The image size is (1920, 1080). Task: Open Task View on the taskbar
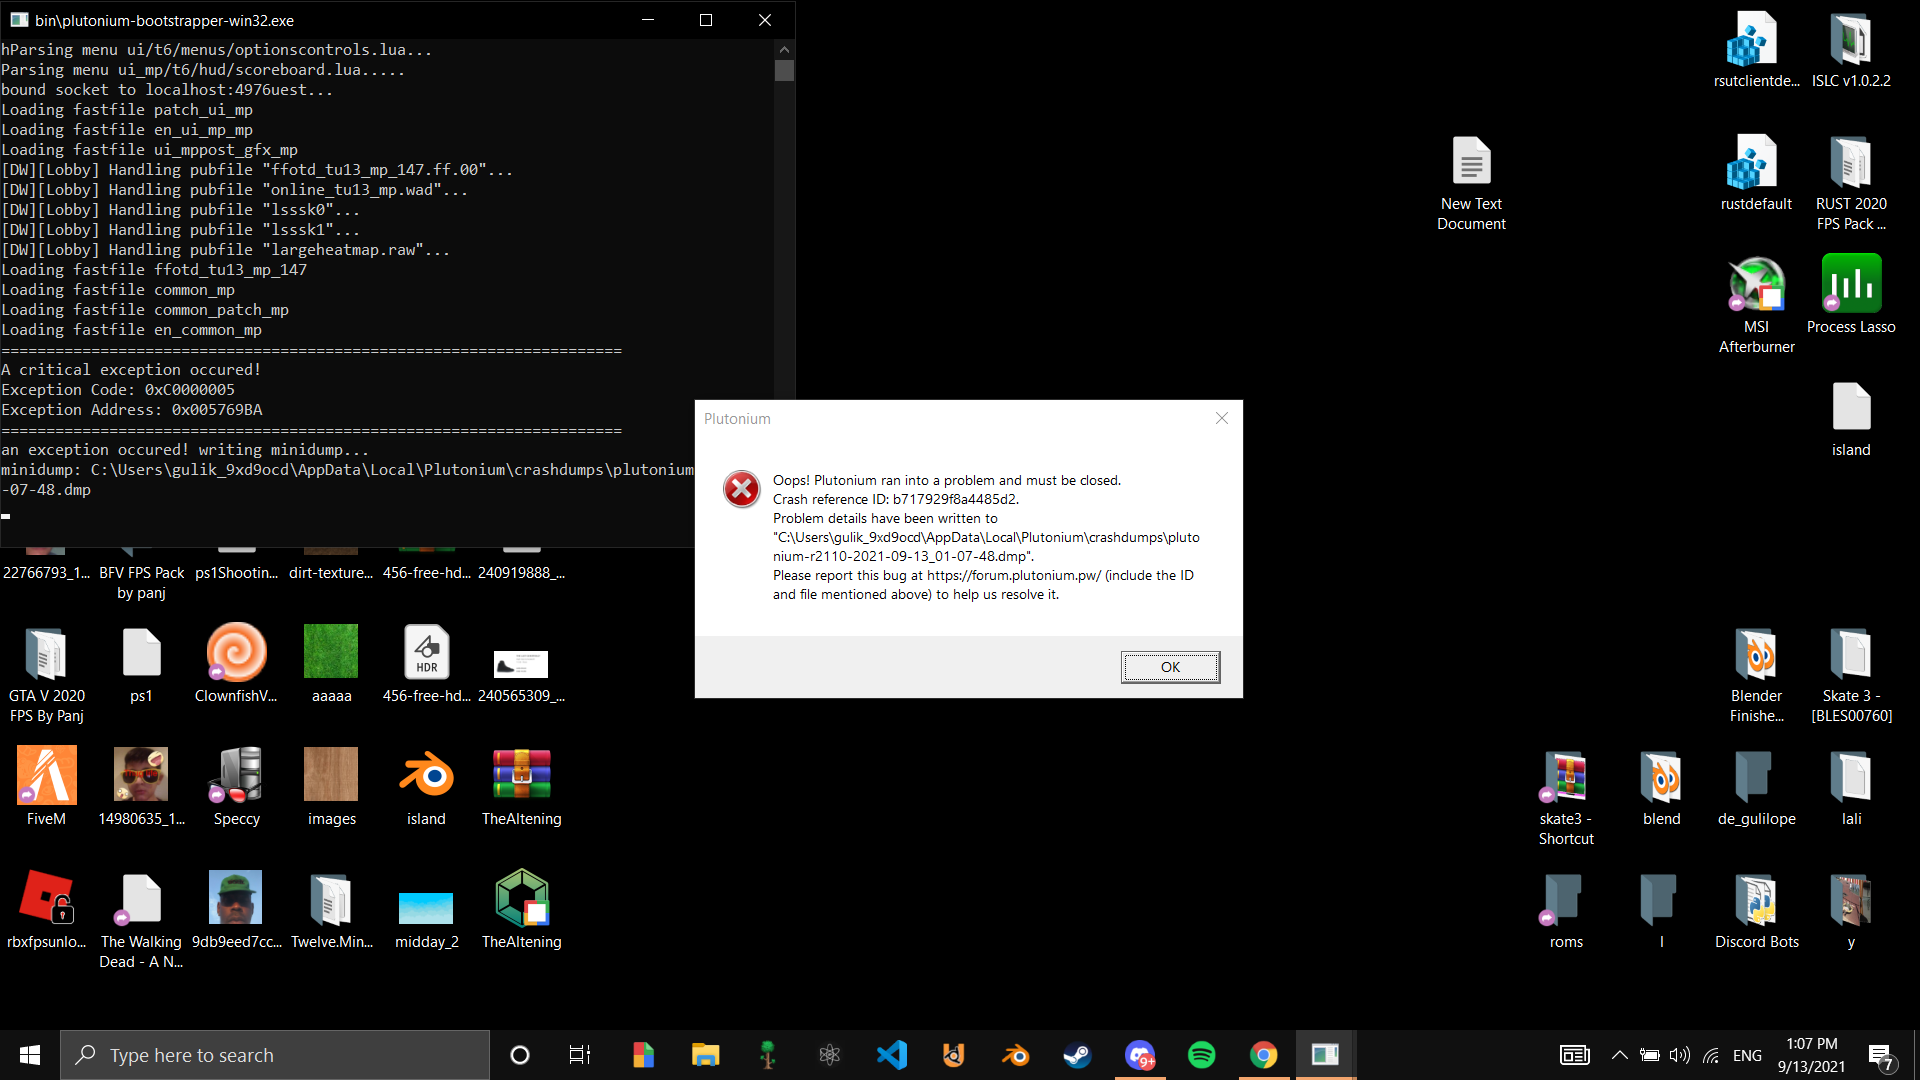(579, 1055)
